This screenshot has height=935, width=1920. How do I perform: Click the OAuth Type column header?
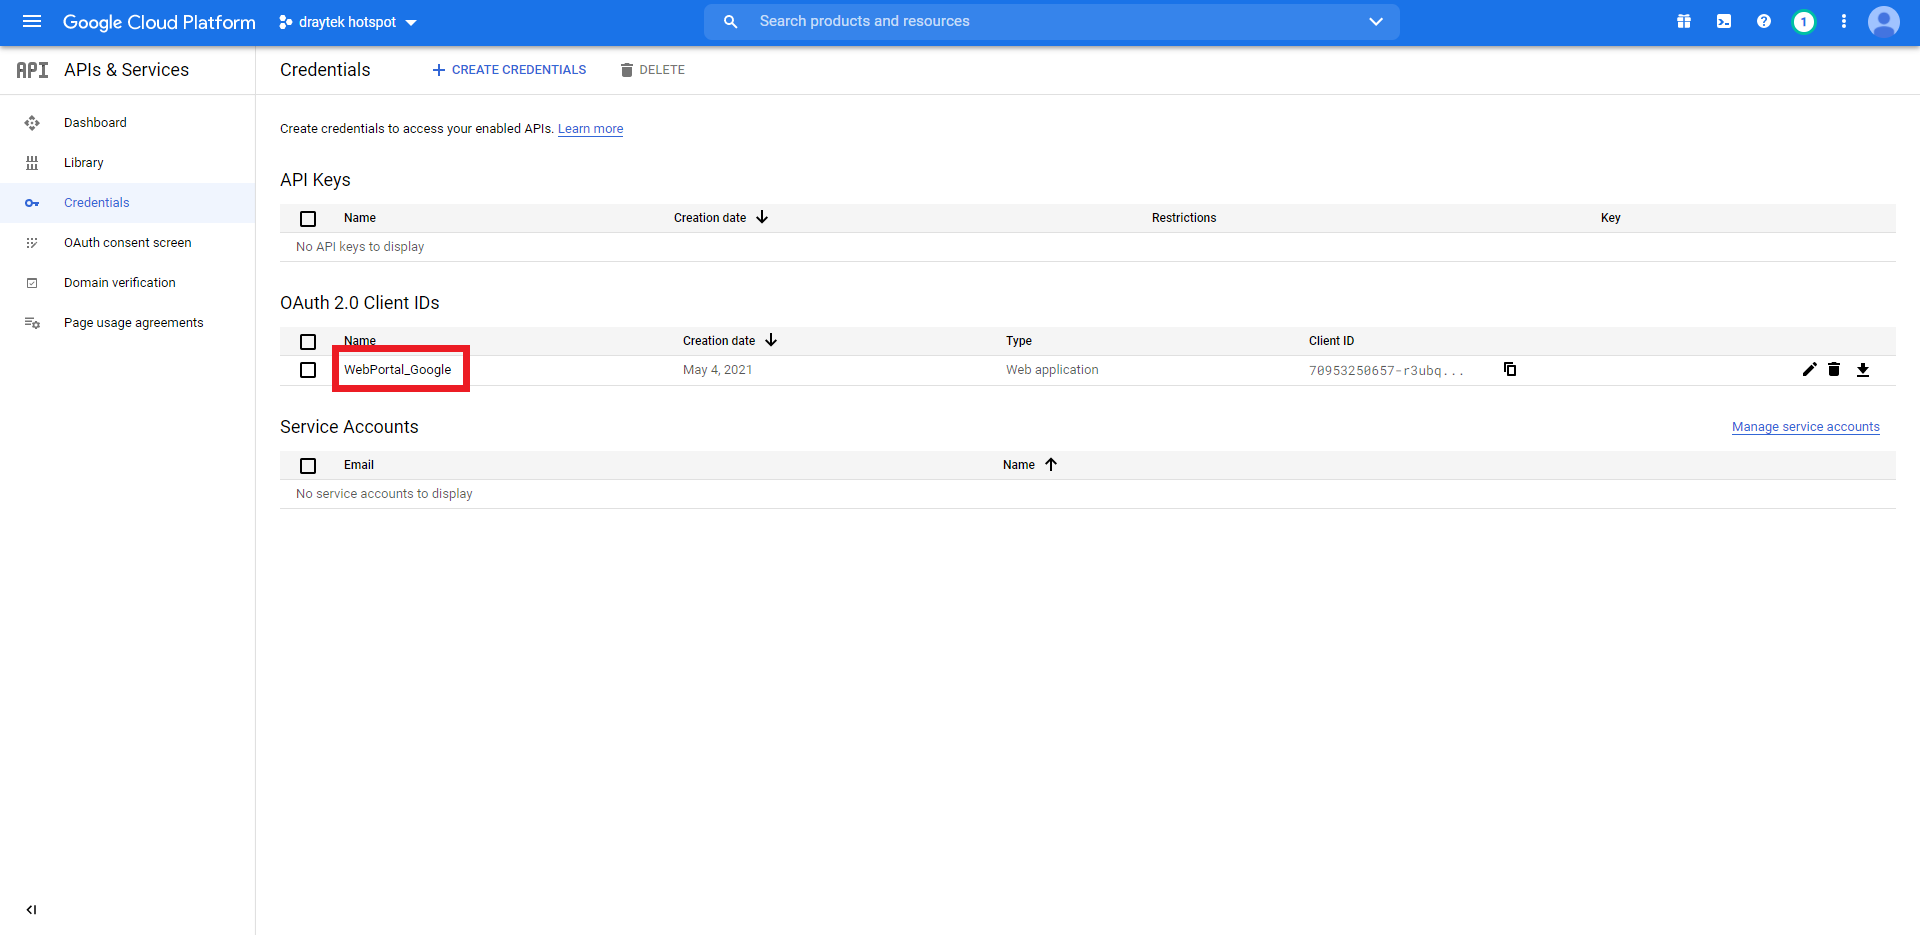coord(1019,341)
